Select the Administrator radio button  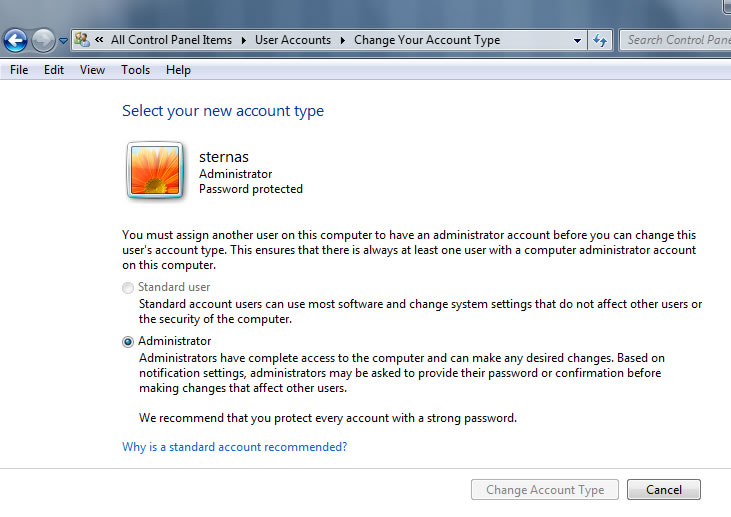click(128, 342)
